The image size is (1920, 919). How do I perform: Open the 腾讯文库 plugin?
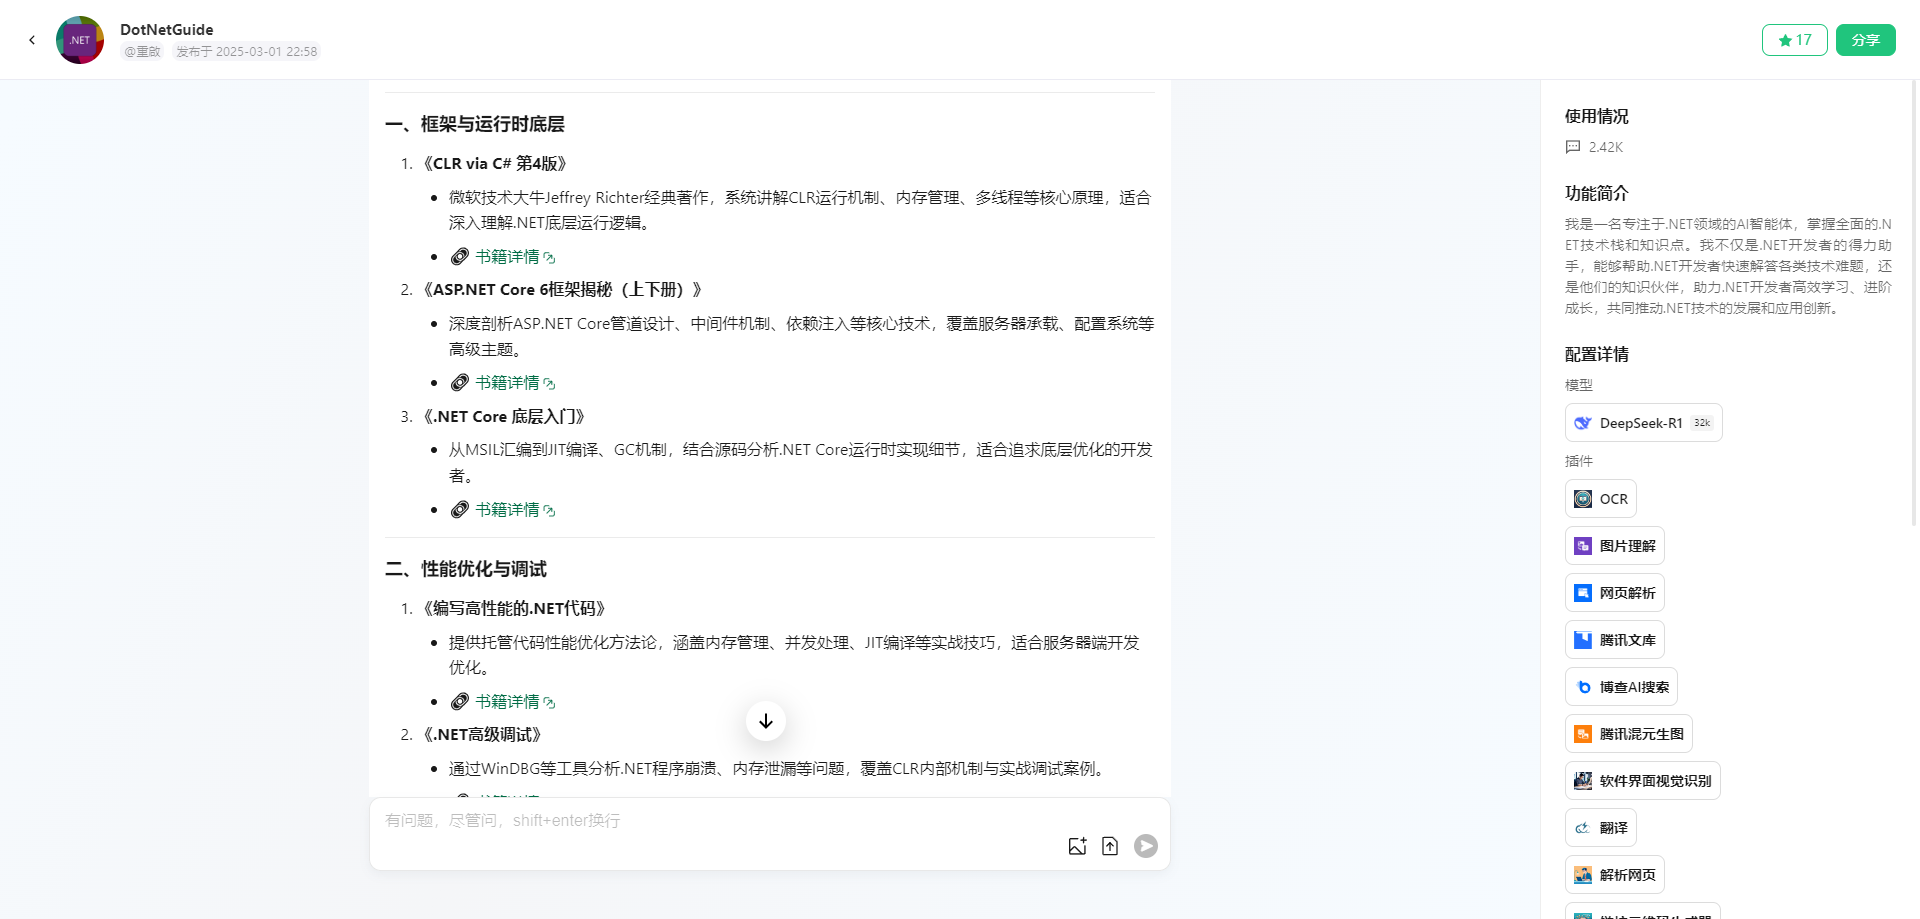click(1614, 640)
